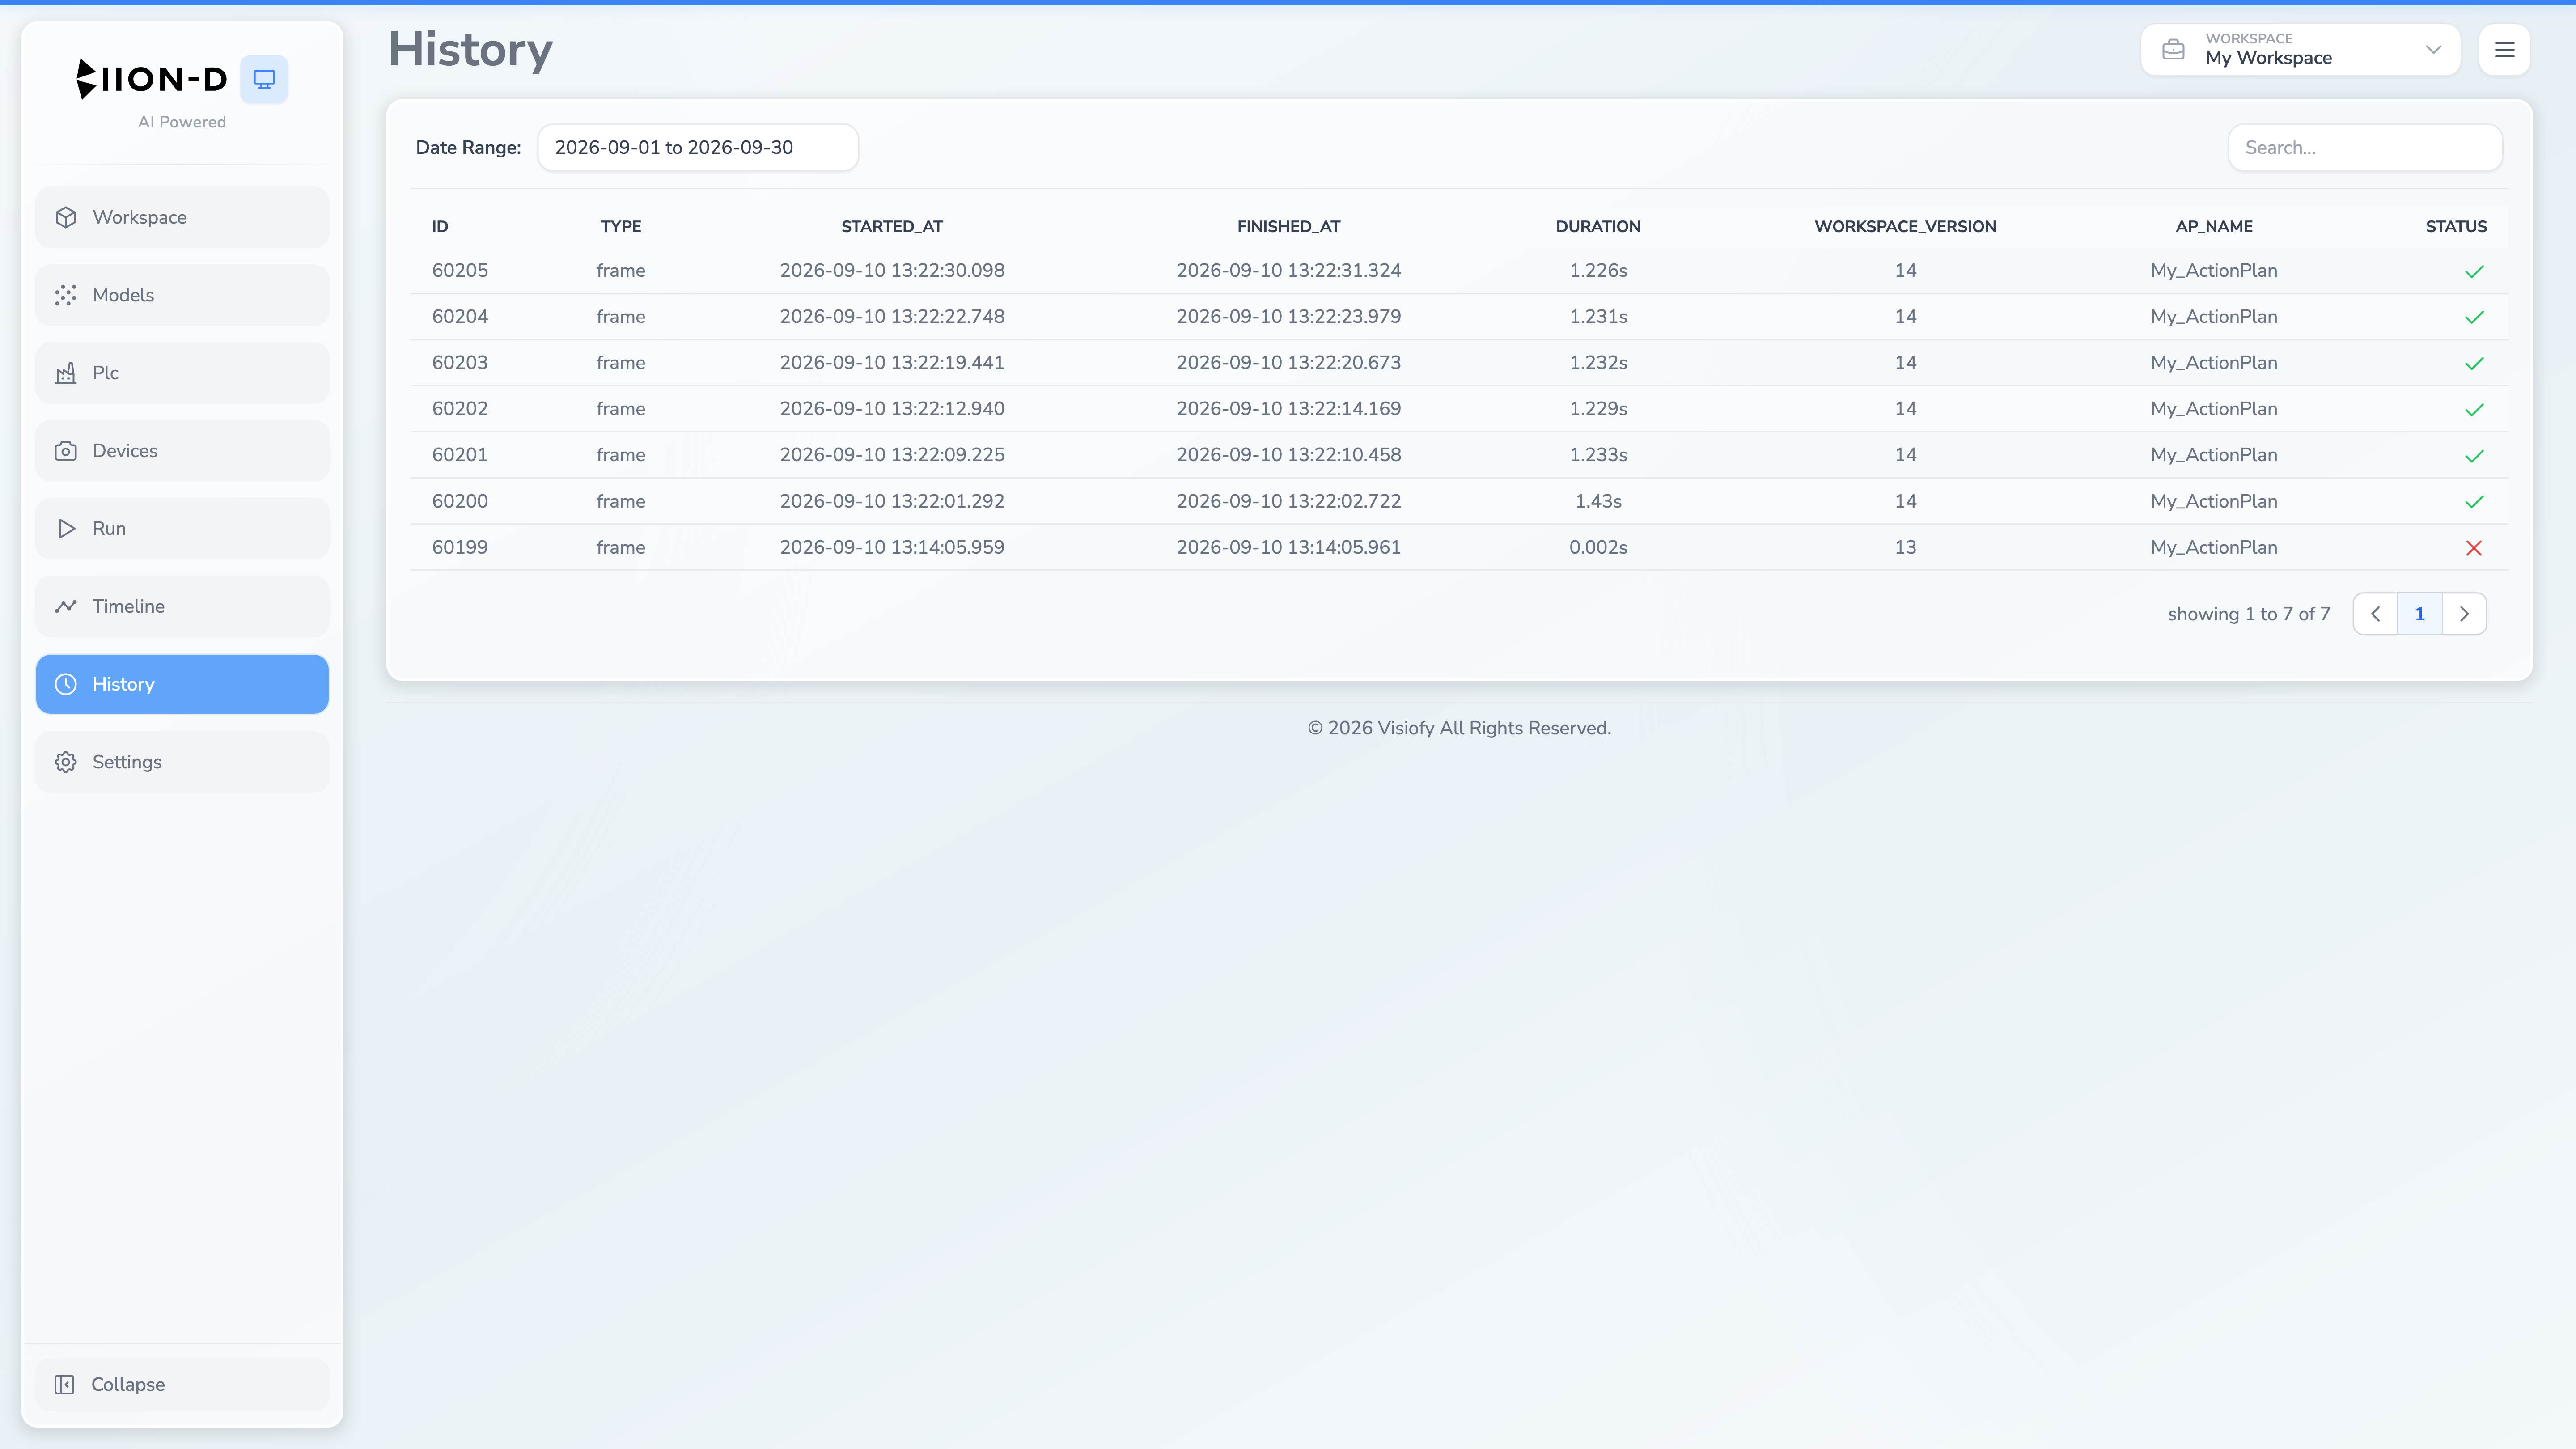This screenshot has width=2576, height=1449.
Task: Click the History clock icon in sidebar
Action: tap(66, 684)
